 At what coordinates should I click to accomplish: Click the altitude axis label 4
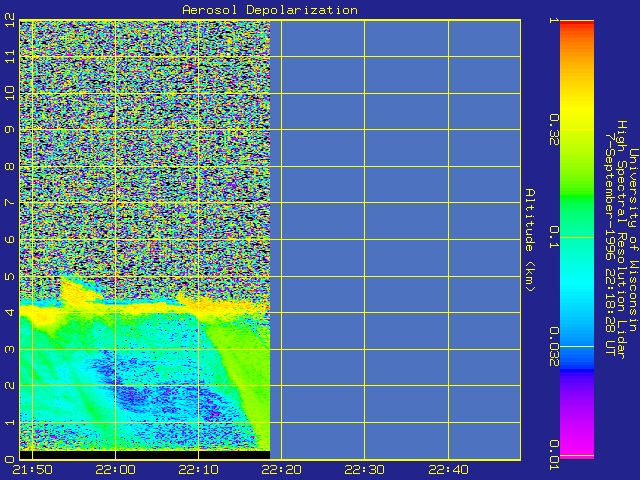tap(10, 312)
